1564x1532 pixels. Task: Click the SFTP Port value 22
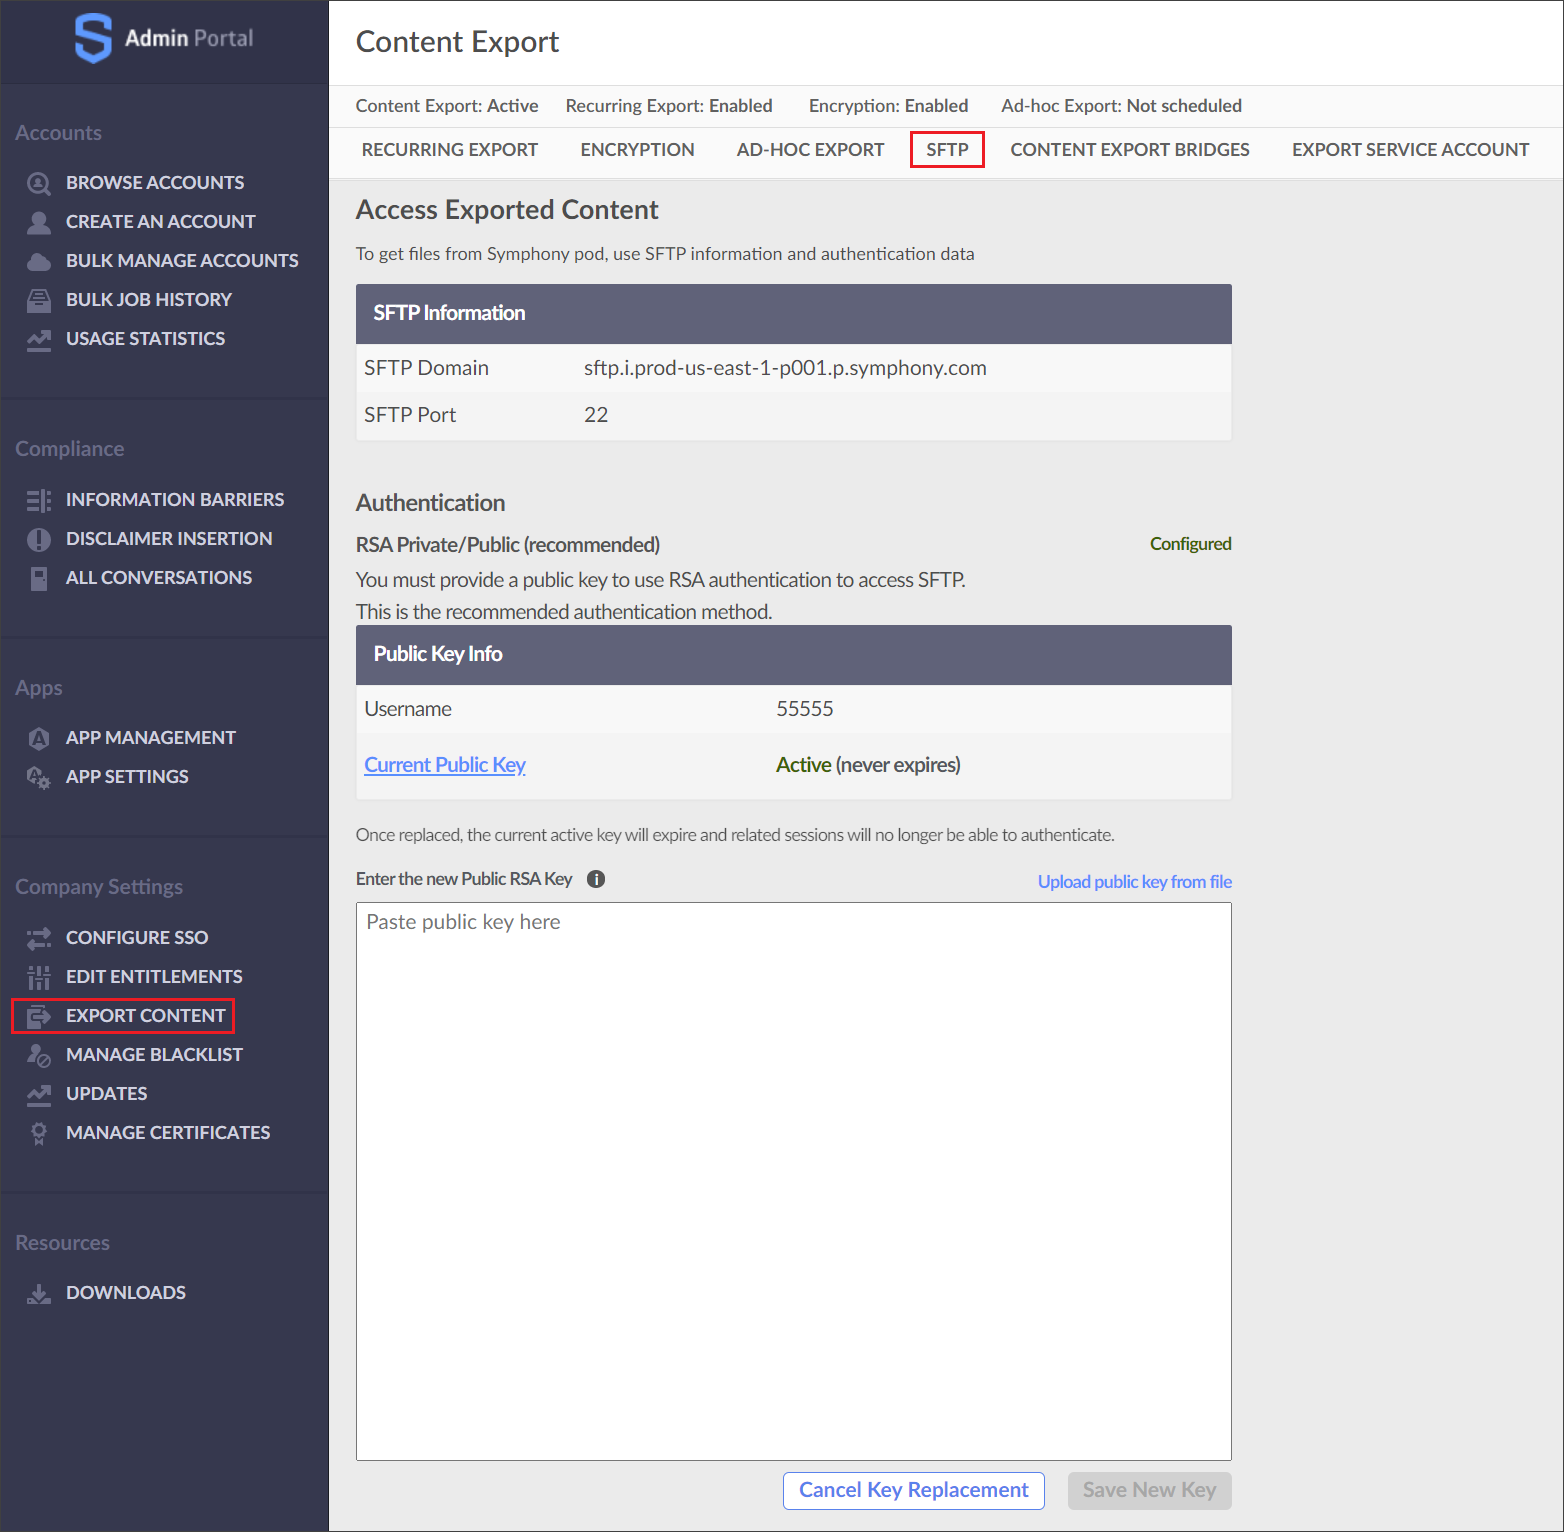click(x=596, y=415)
